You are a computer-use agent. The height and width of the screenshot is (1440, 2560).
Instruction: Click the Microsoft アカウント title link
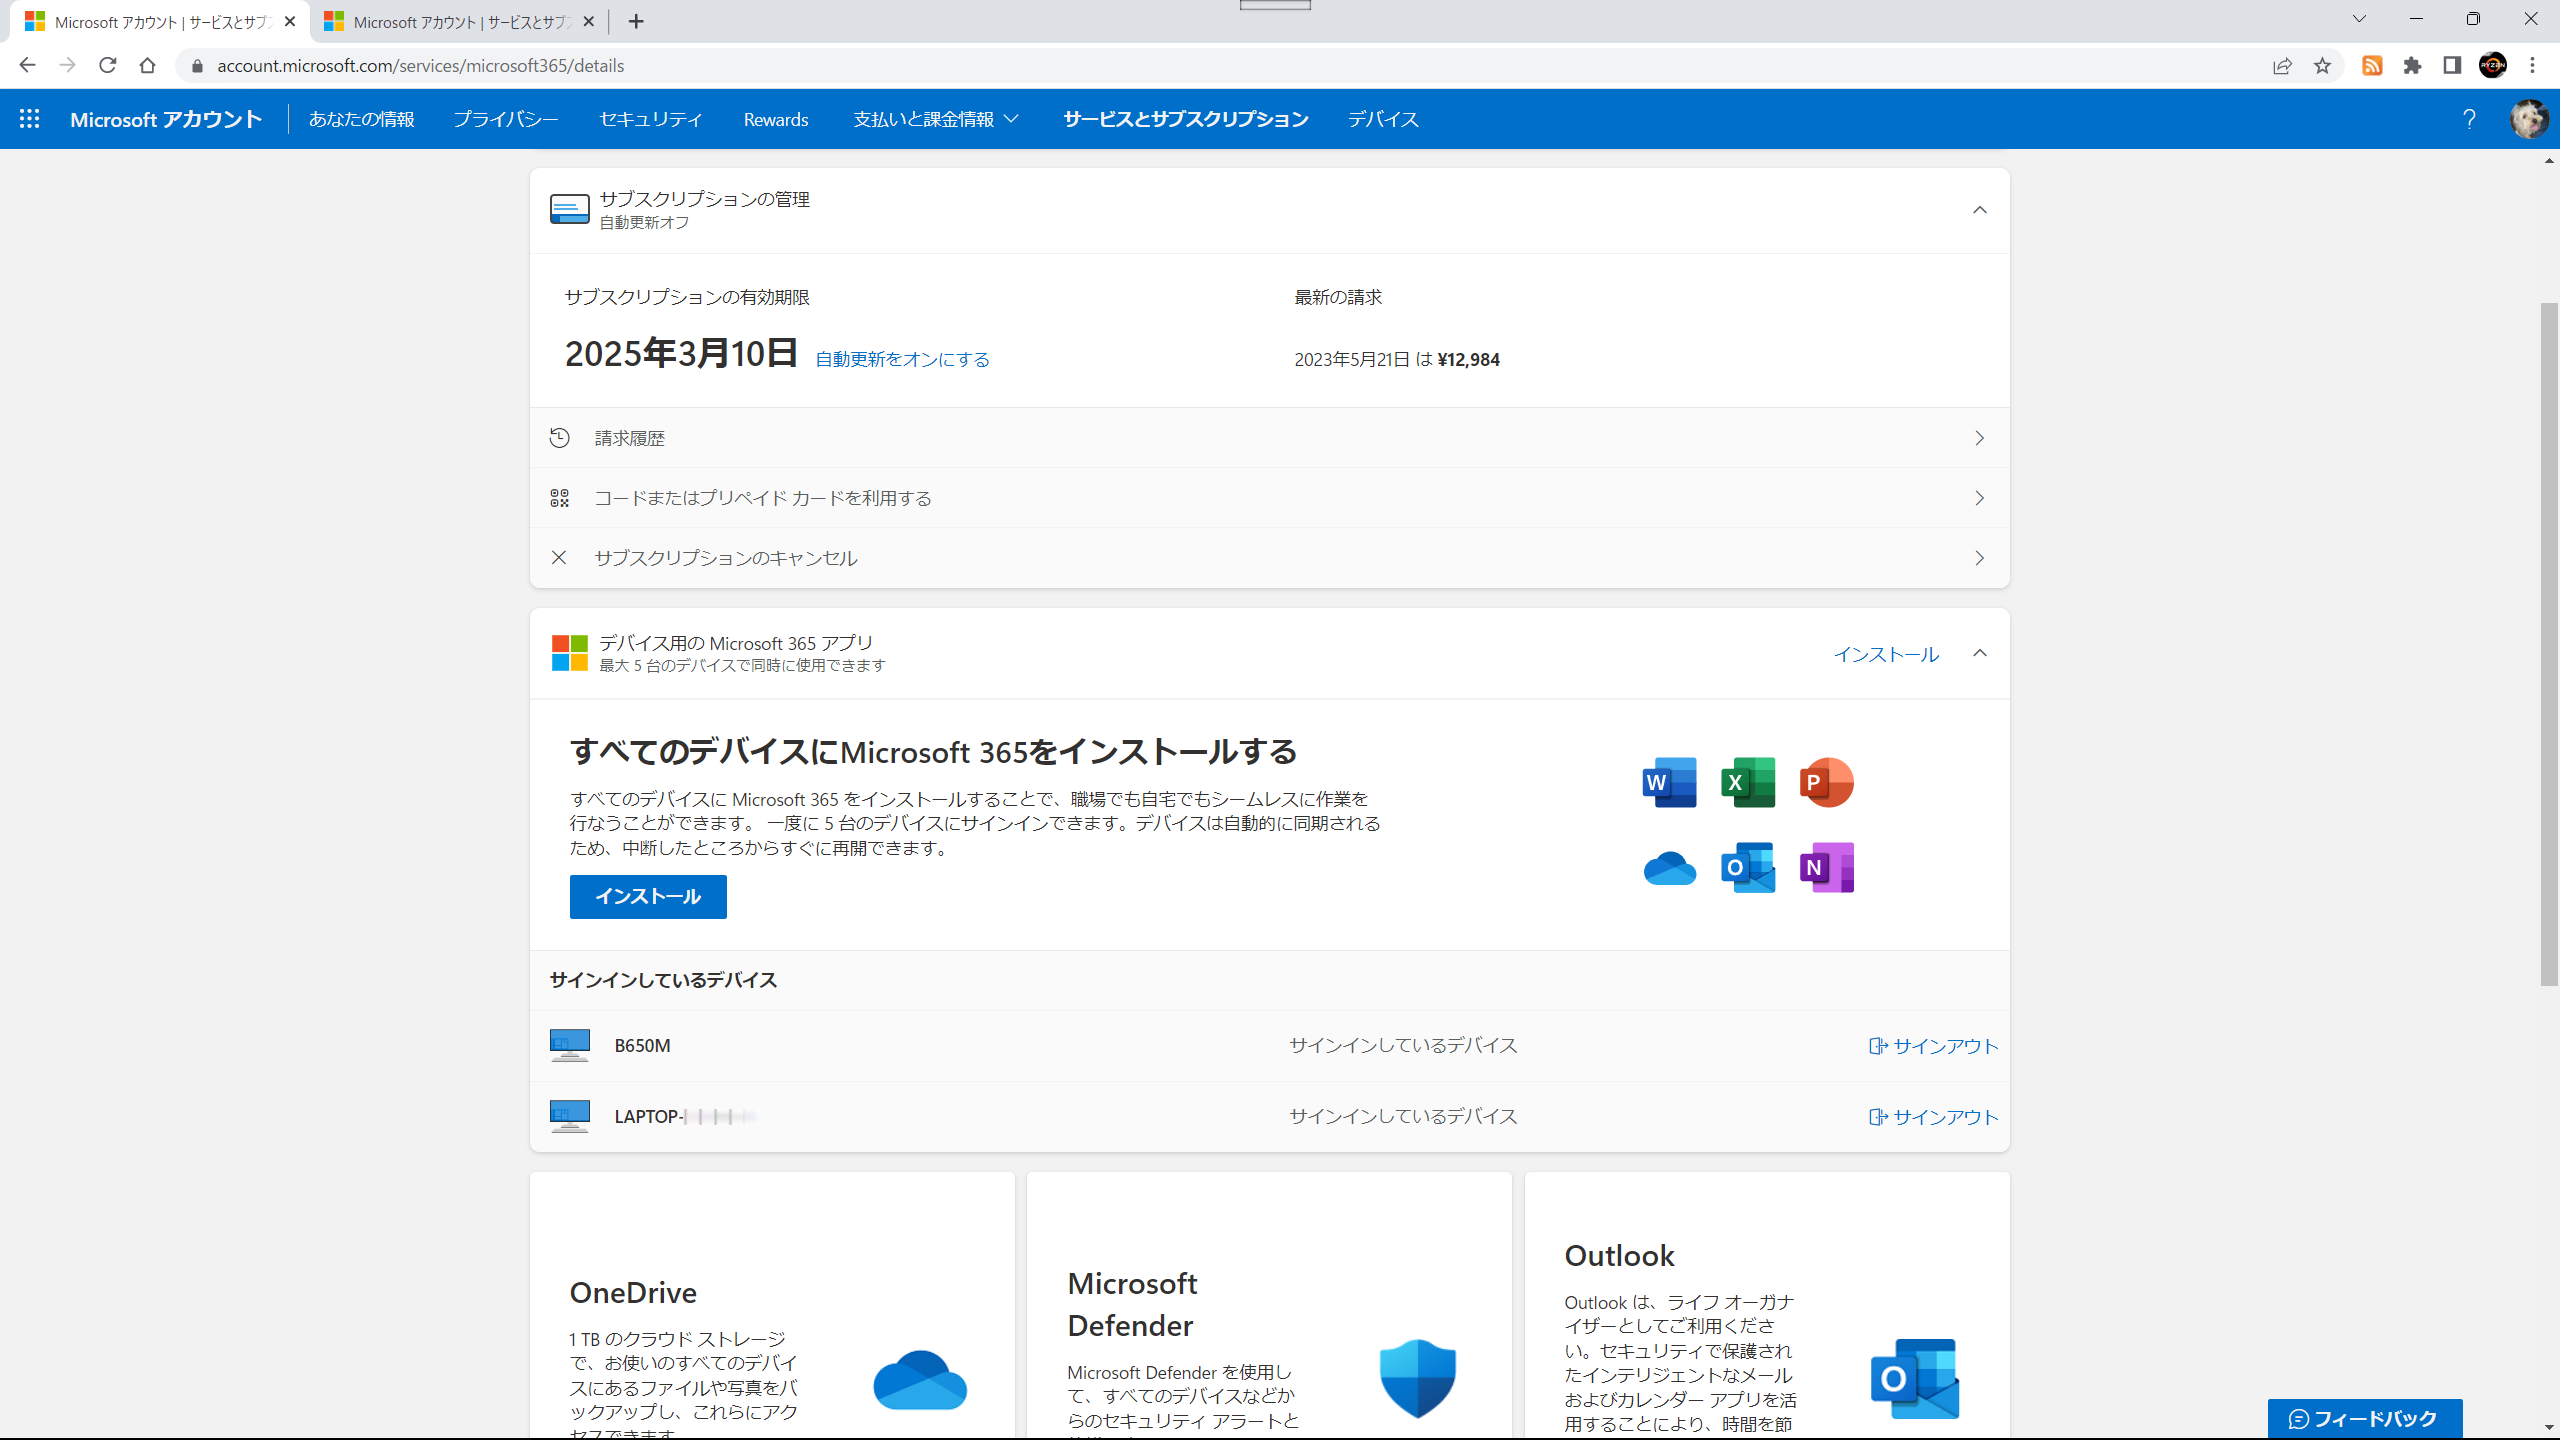(x=166, y=119)
